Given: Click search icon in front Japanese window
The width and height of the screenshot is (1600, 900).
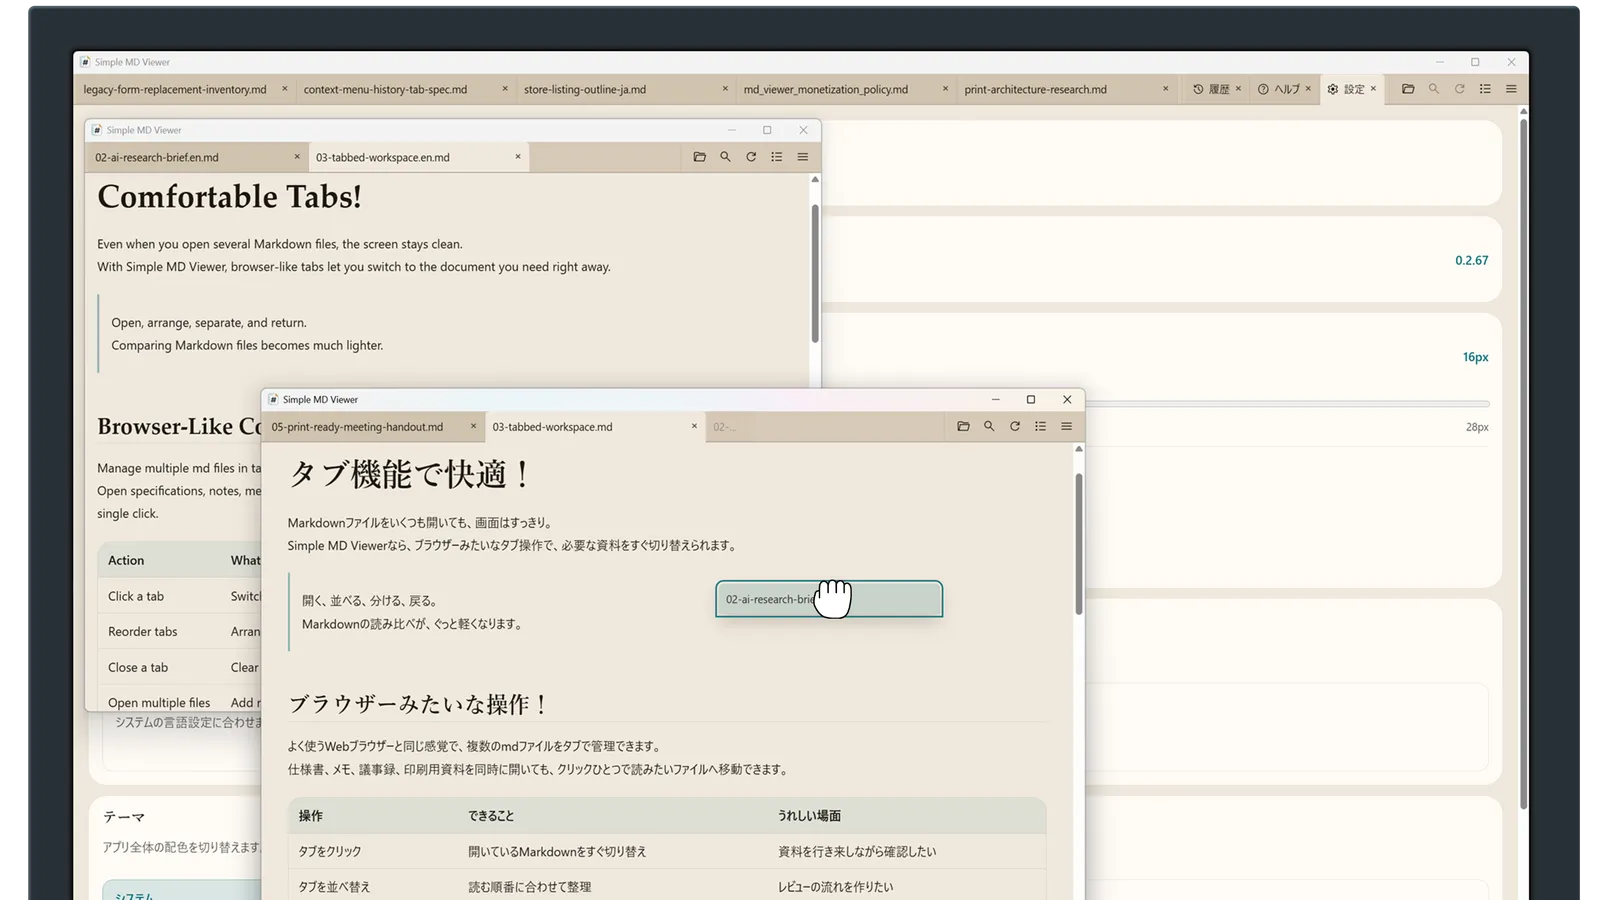Looking at the screenshot, I should click(x=989, y=426).
